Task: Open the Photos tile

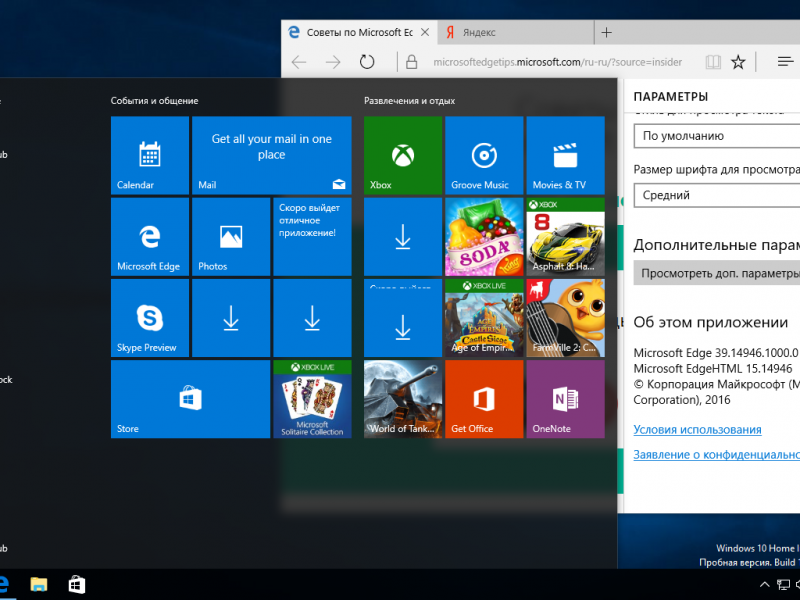Action: coord(231,237)
